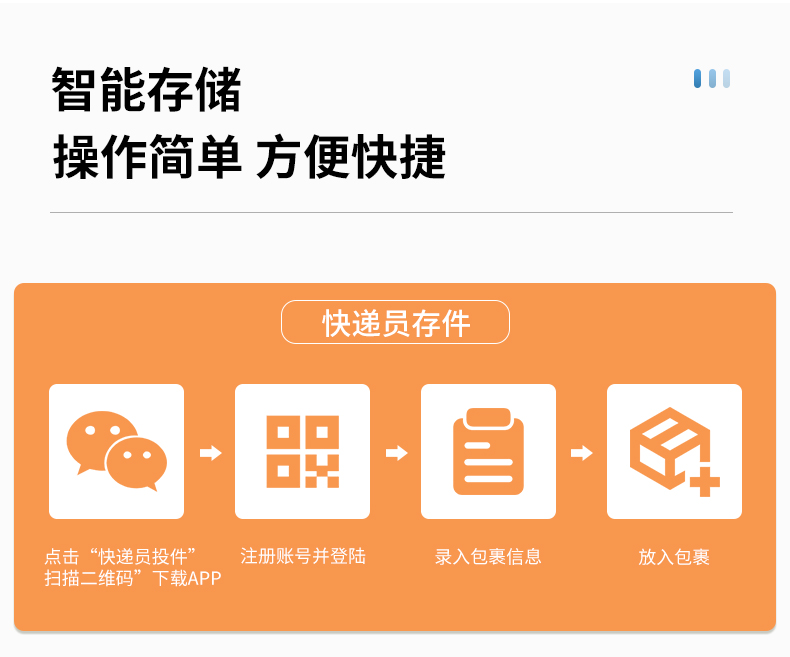The image size is (790, 657).
Task: Click the clipboard package info icon
Action: 488,451
